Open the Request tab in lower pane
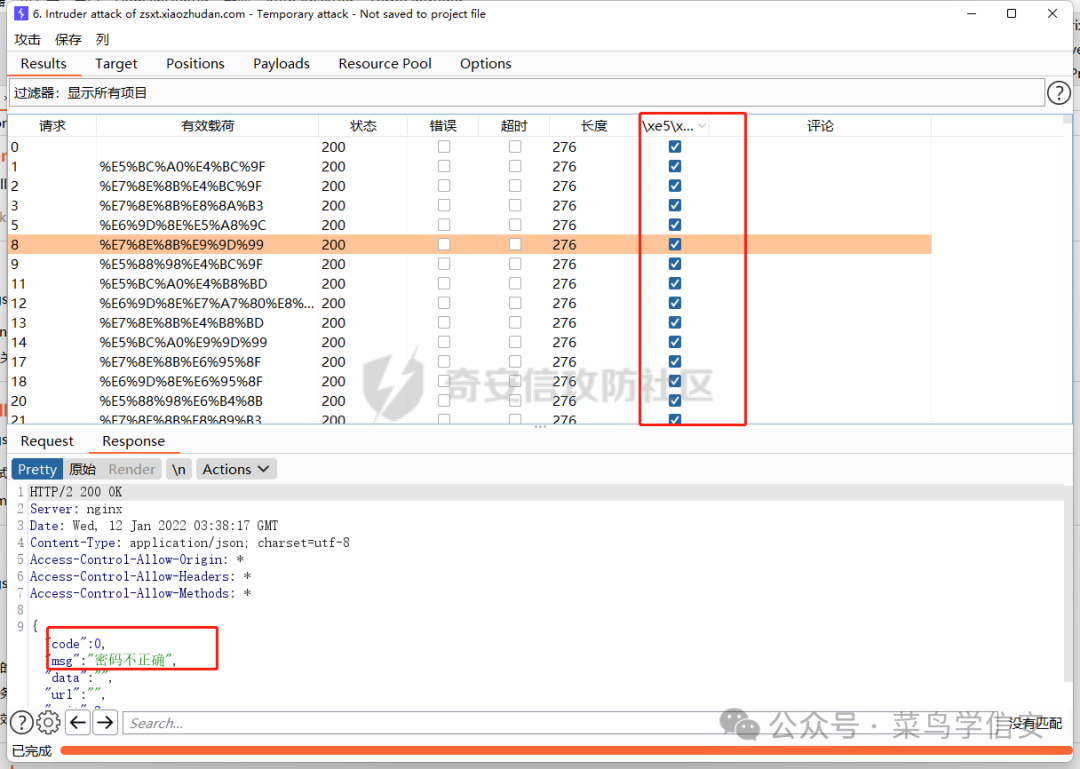Image resolution: width=1080 pixels, height=769 pixels. pos(47,441)
